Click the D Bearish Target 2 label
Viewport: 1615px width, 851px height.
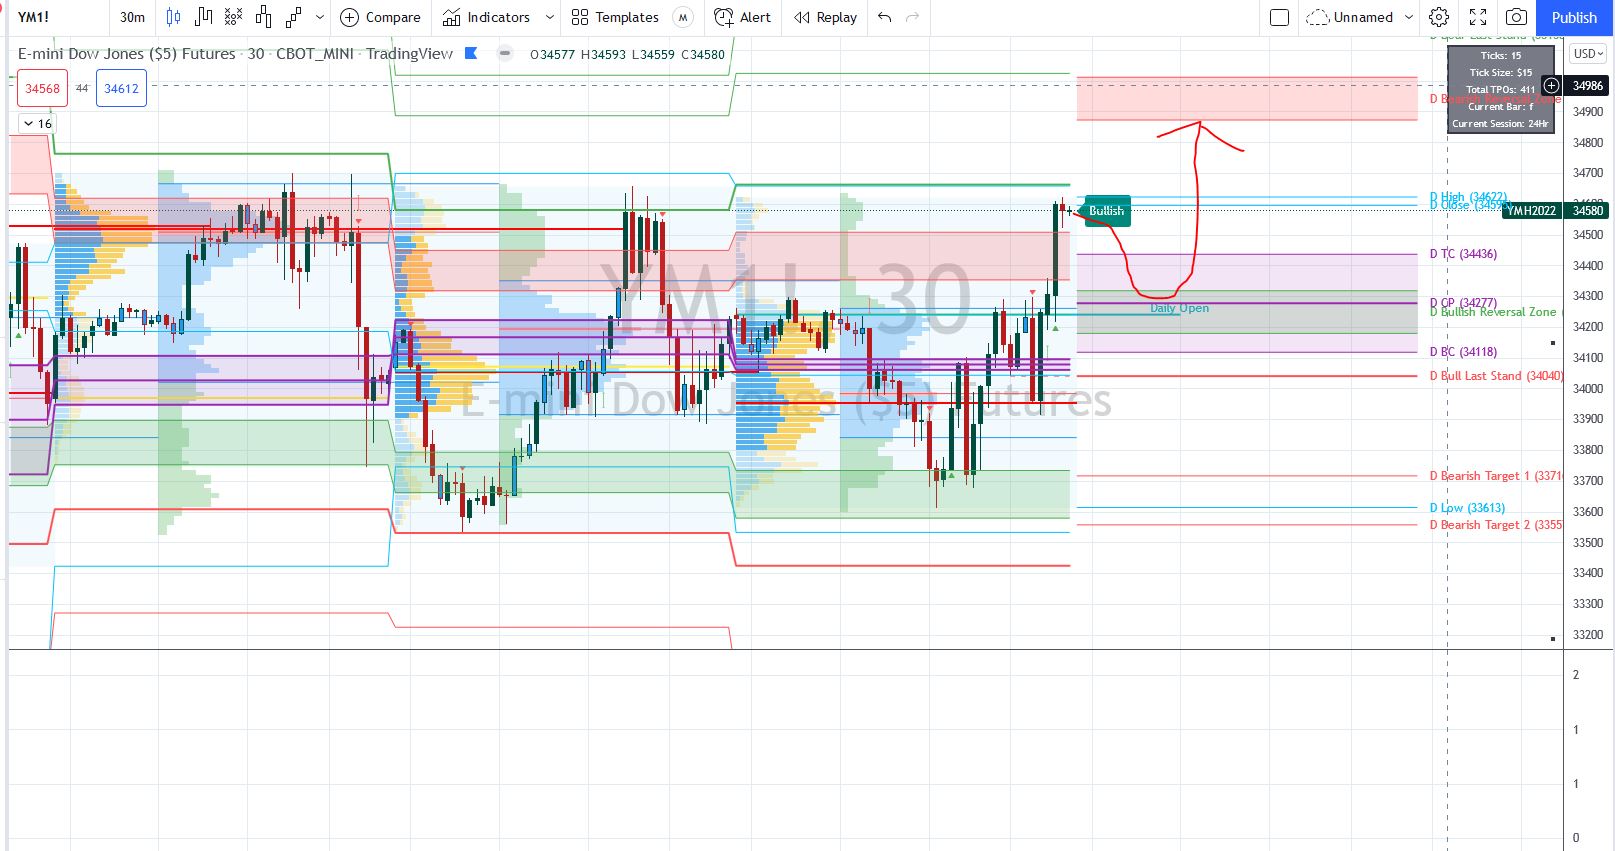1496,525
